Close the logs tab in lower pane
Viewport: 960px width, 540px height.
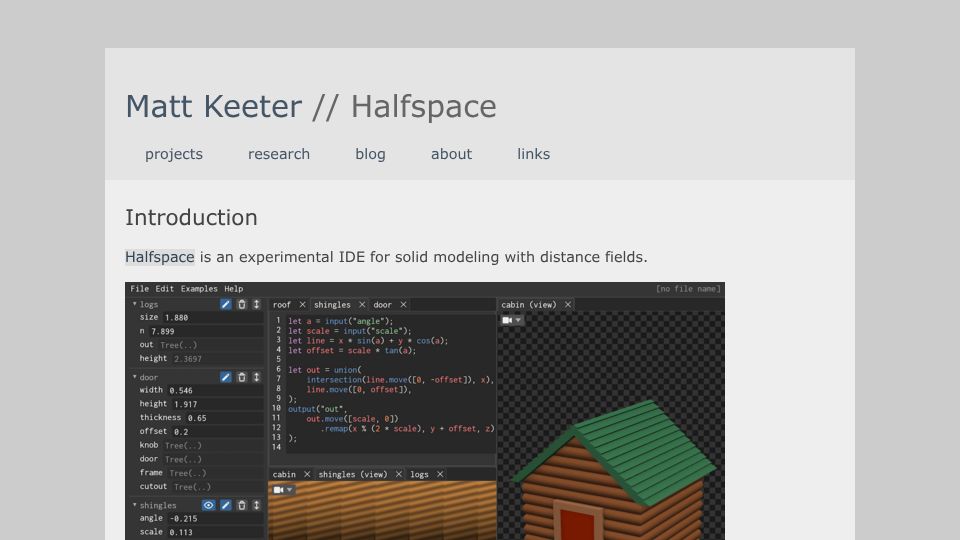tap(440, 474)
